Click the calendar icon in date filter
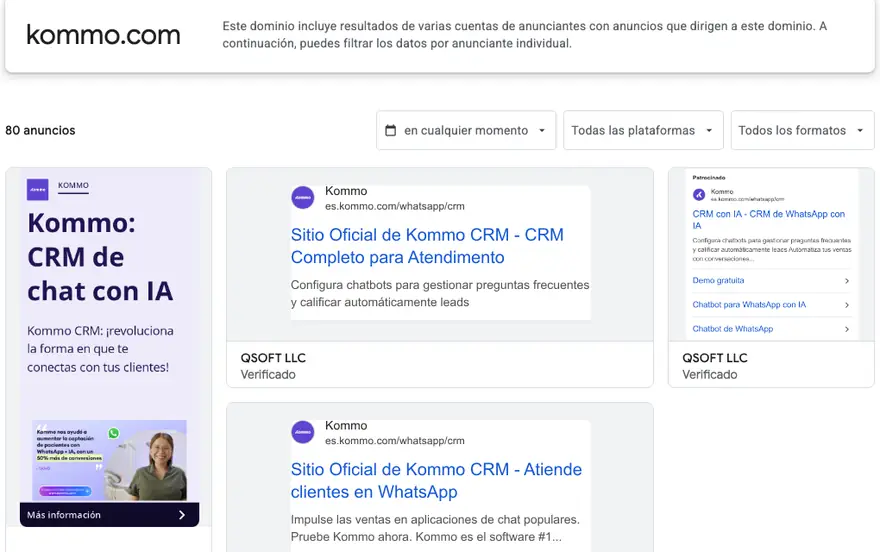The image size is (880, 552). (x=391, y=130)
